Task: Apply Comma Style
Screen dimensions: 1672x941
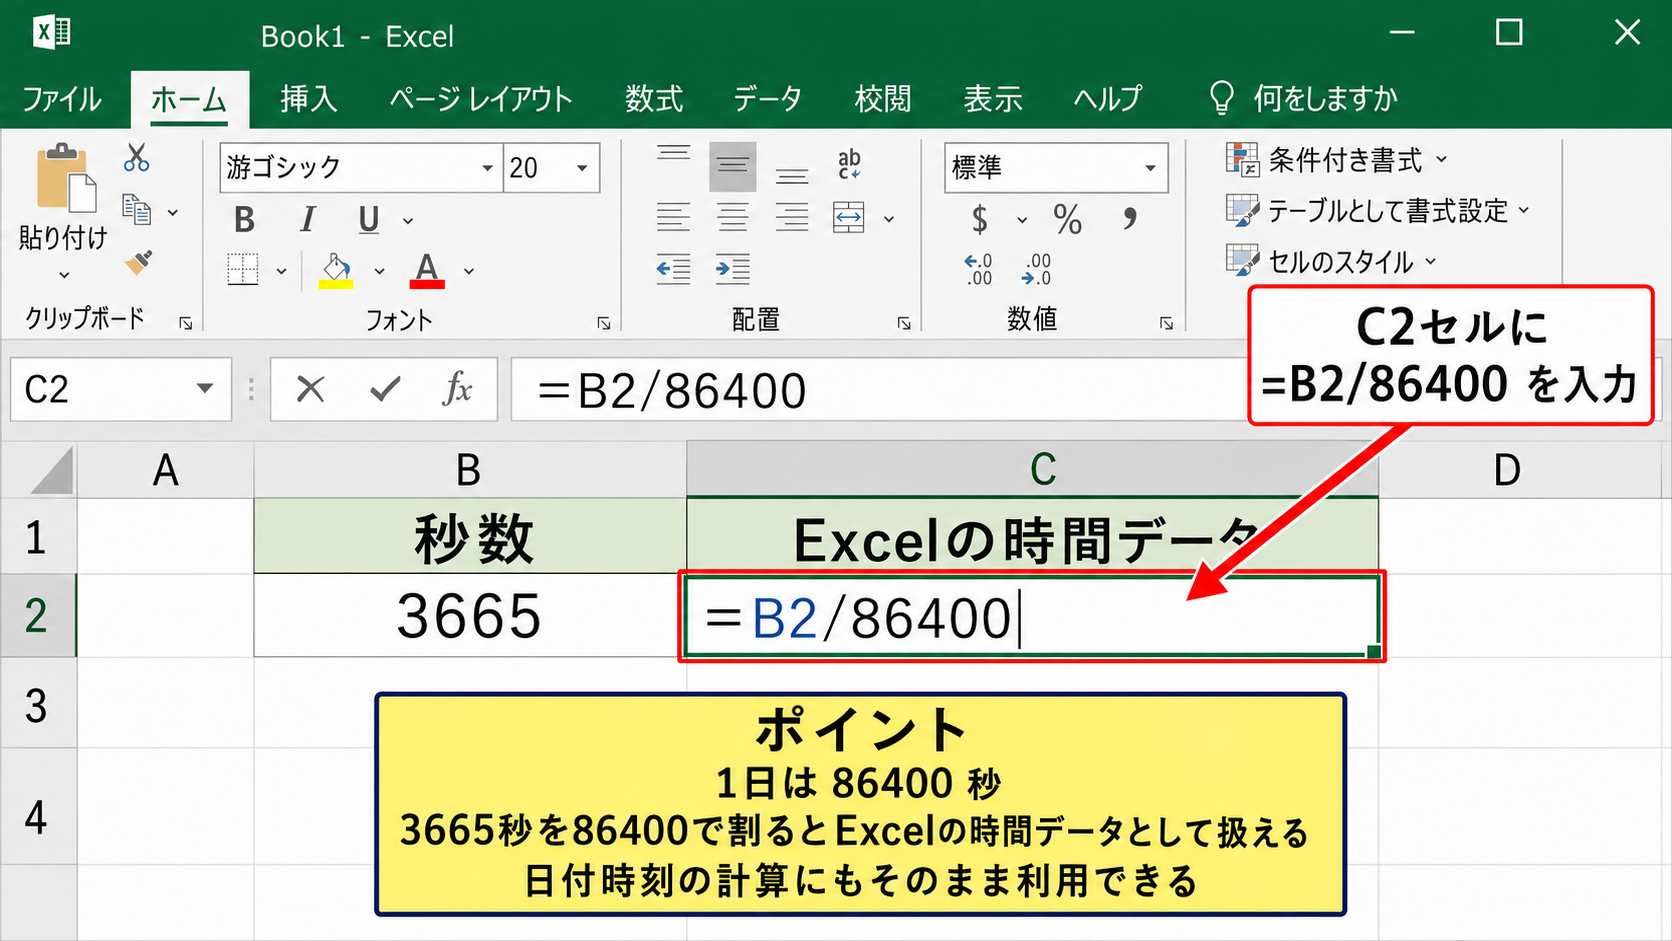Action: tap(1130, 219)
